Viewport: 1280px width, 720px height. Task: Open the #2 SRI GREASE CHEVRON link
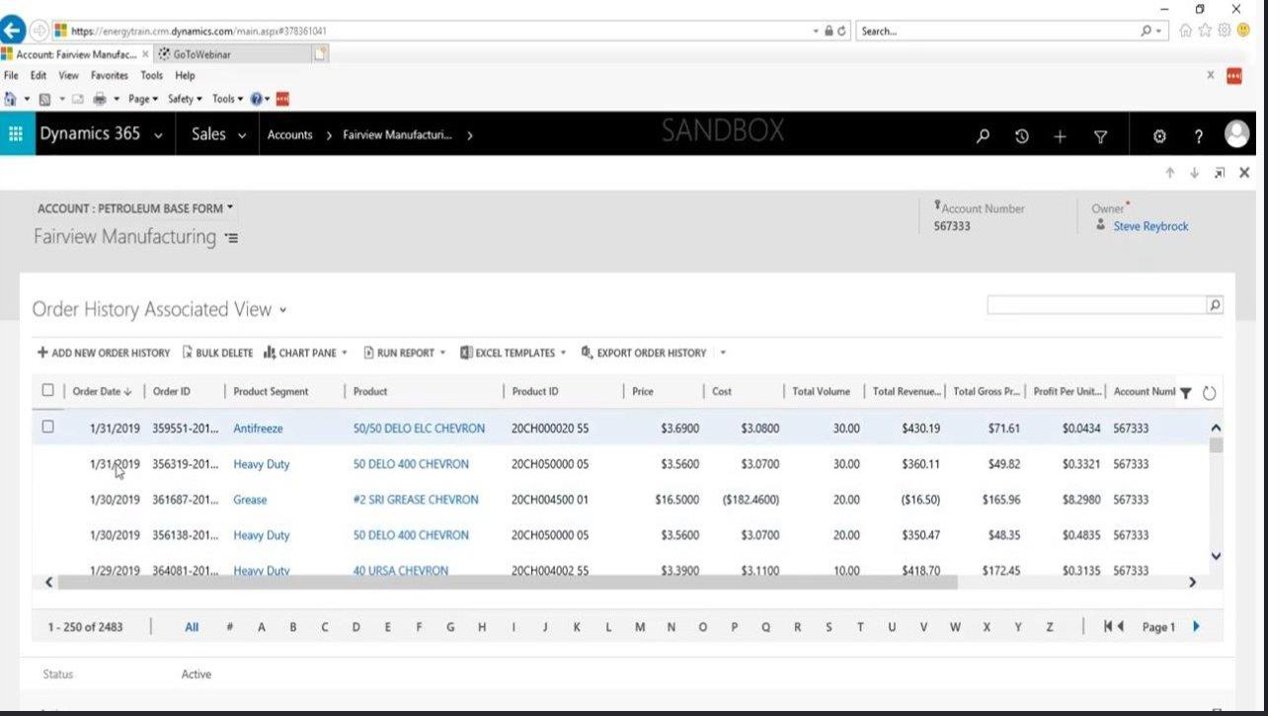click(416, 500)
